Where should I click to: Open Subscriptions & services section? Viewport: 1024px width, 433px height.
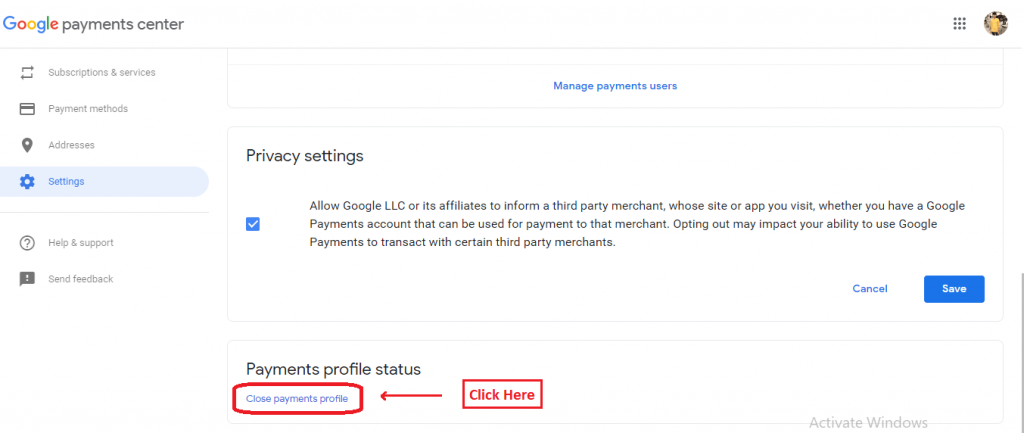(104, 72)
